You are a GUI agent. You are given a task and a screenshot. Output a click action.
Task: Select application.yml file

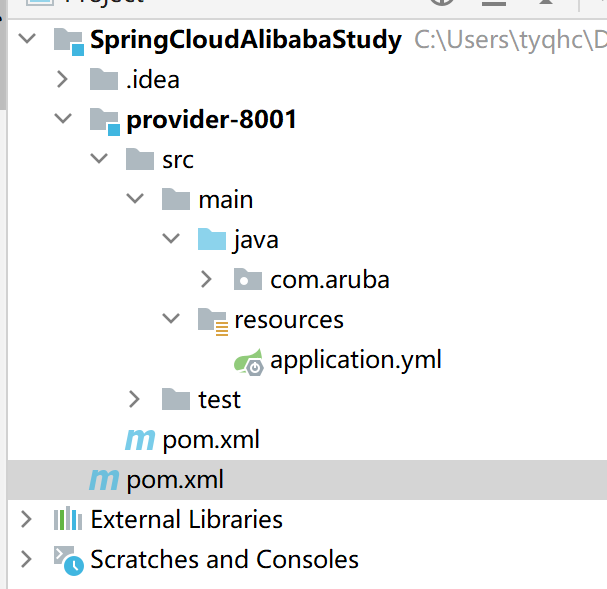[x=356, y=360]
